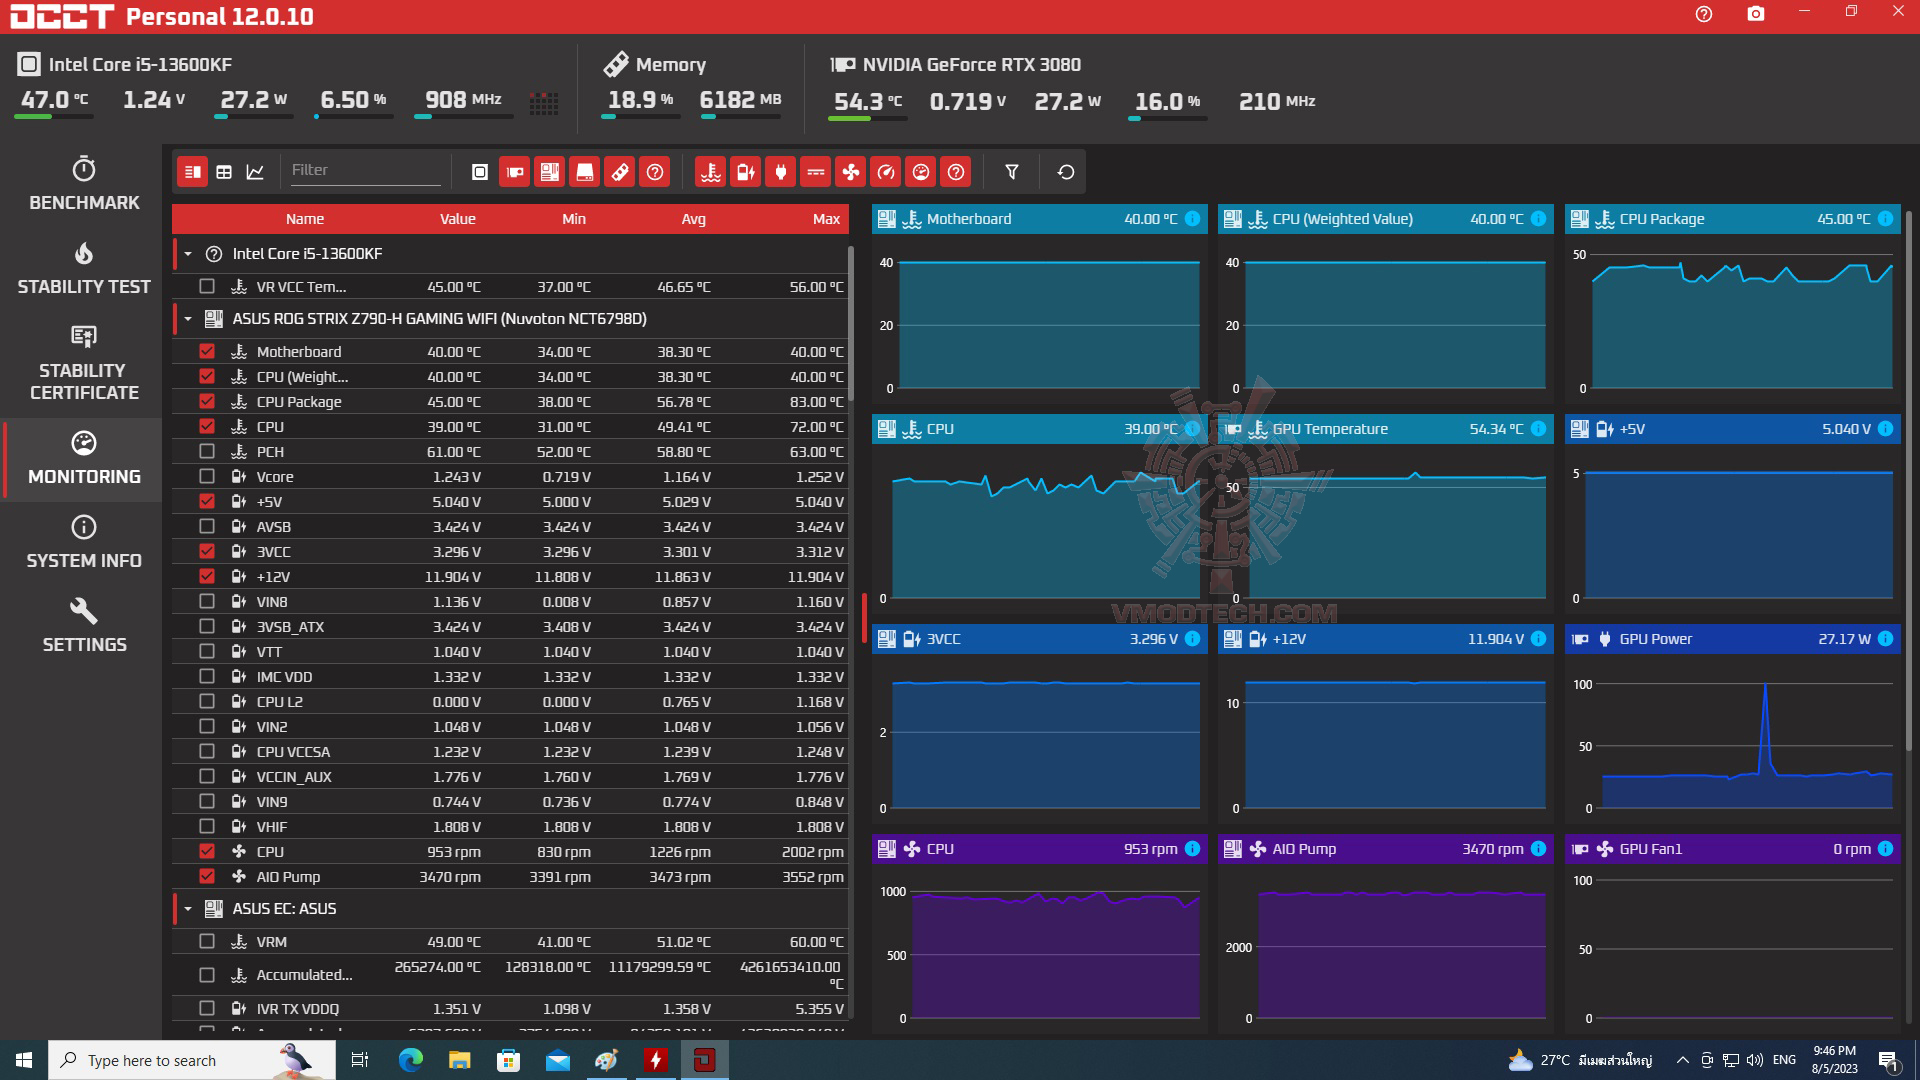Click the funnel filter icon
Screen dimensions: 1920x1080
point(1012,172)
